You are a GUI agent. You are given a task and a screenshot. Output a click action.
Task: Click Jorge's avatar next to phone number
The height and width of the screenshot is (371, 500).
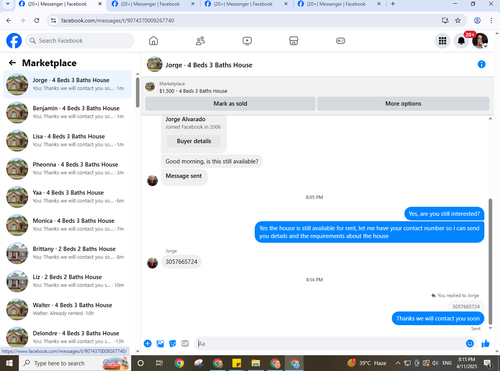click(x=152, y=263)
